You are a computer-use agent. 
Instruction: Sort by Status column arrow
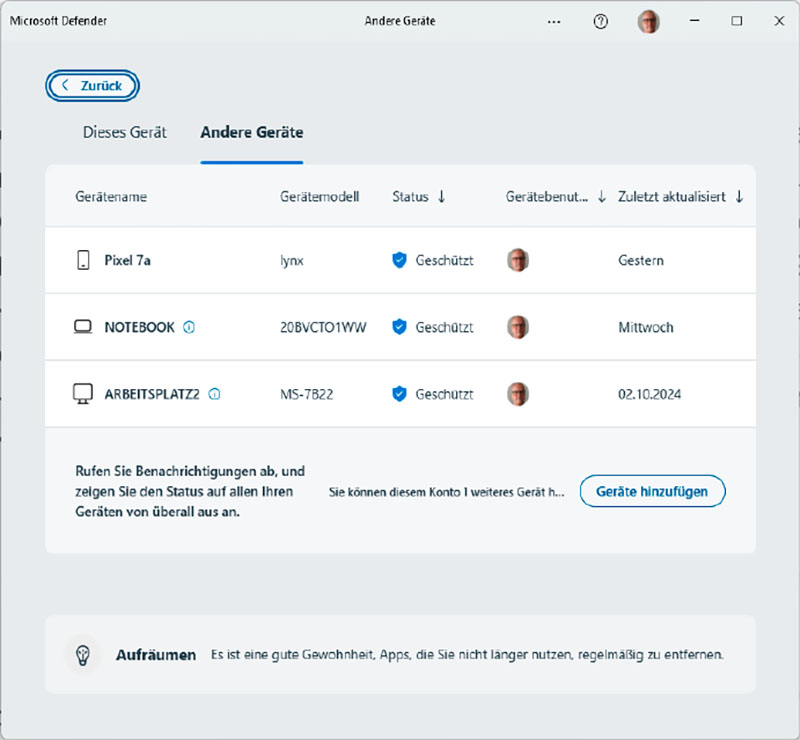click(x=442, y=196)
